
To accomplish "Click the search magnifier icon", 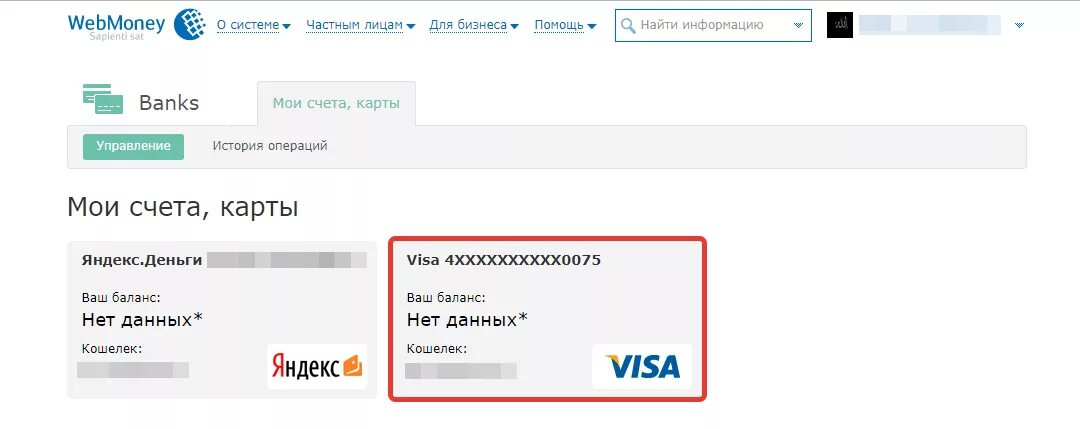I will [627, 25].
